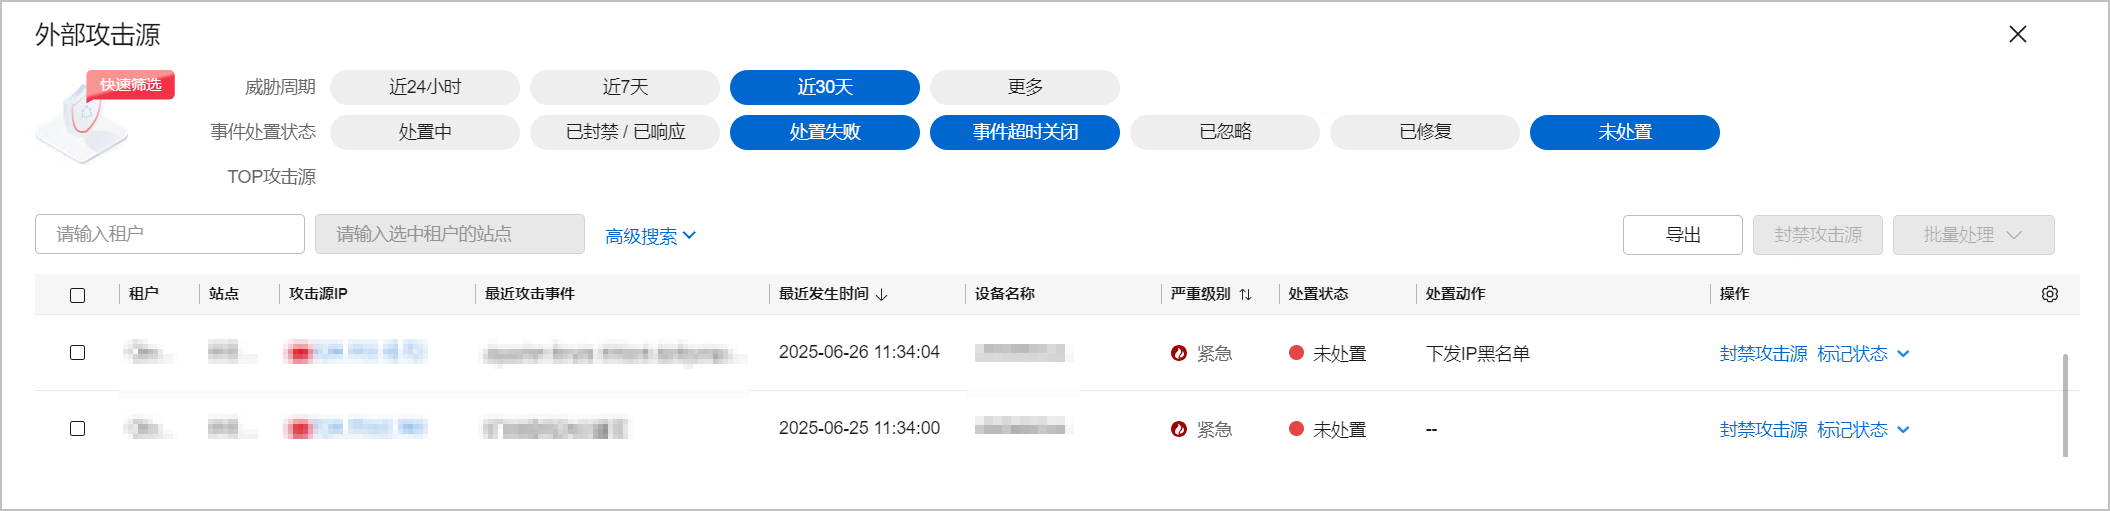The image size is (2110, 511).
Task: Click the export button
Action: pos(1683,235)
